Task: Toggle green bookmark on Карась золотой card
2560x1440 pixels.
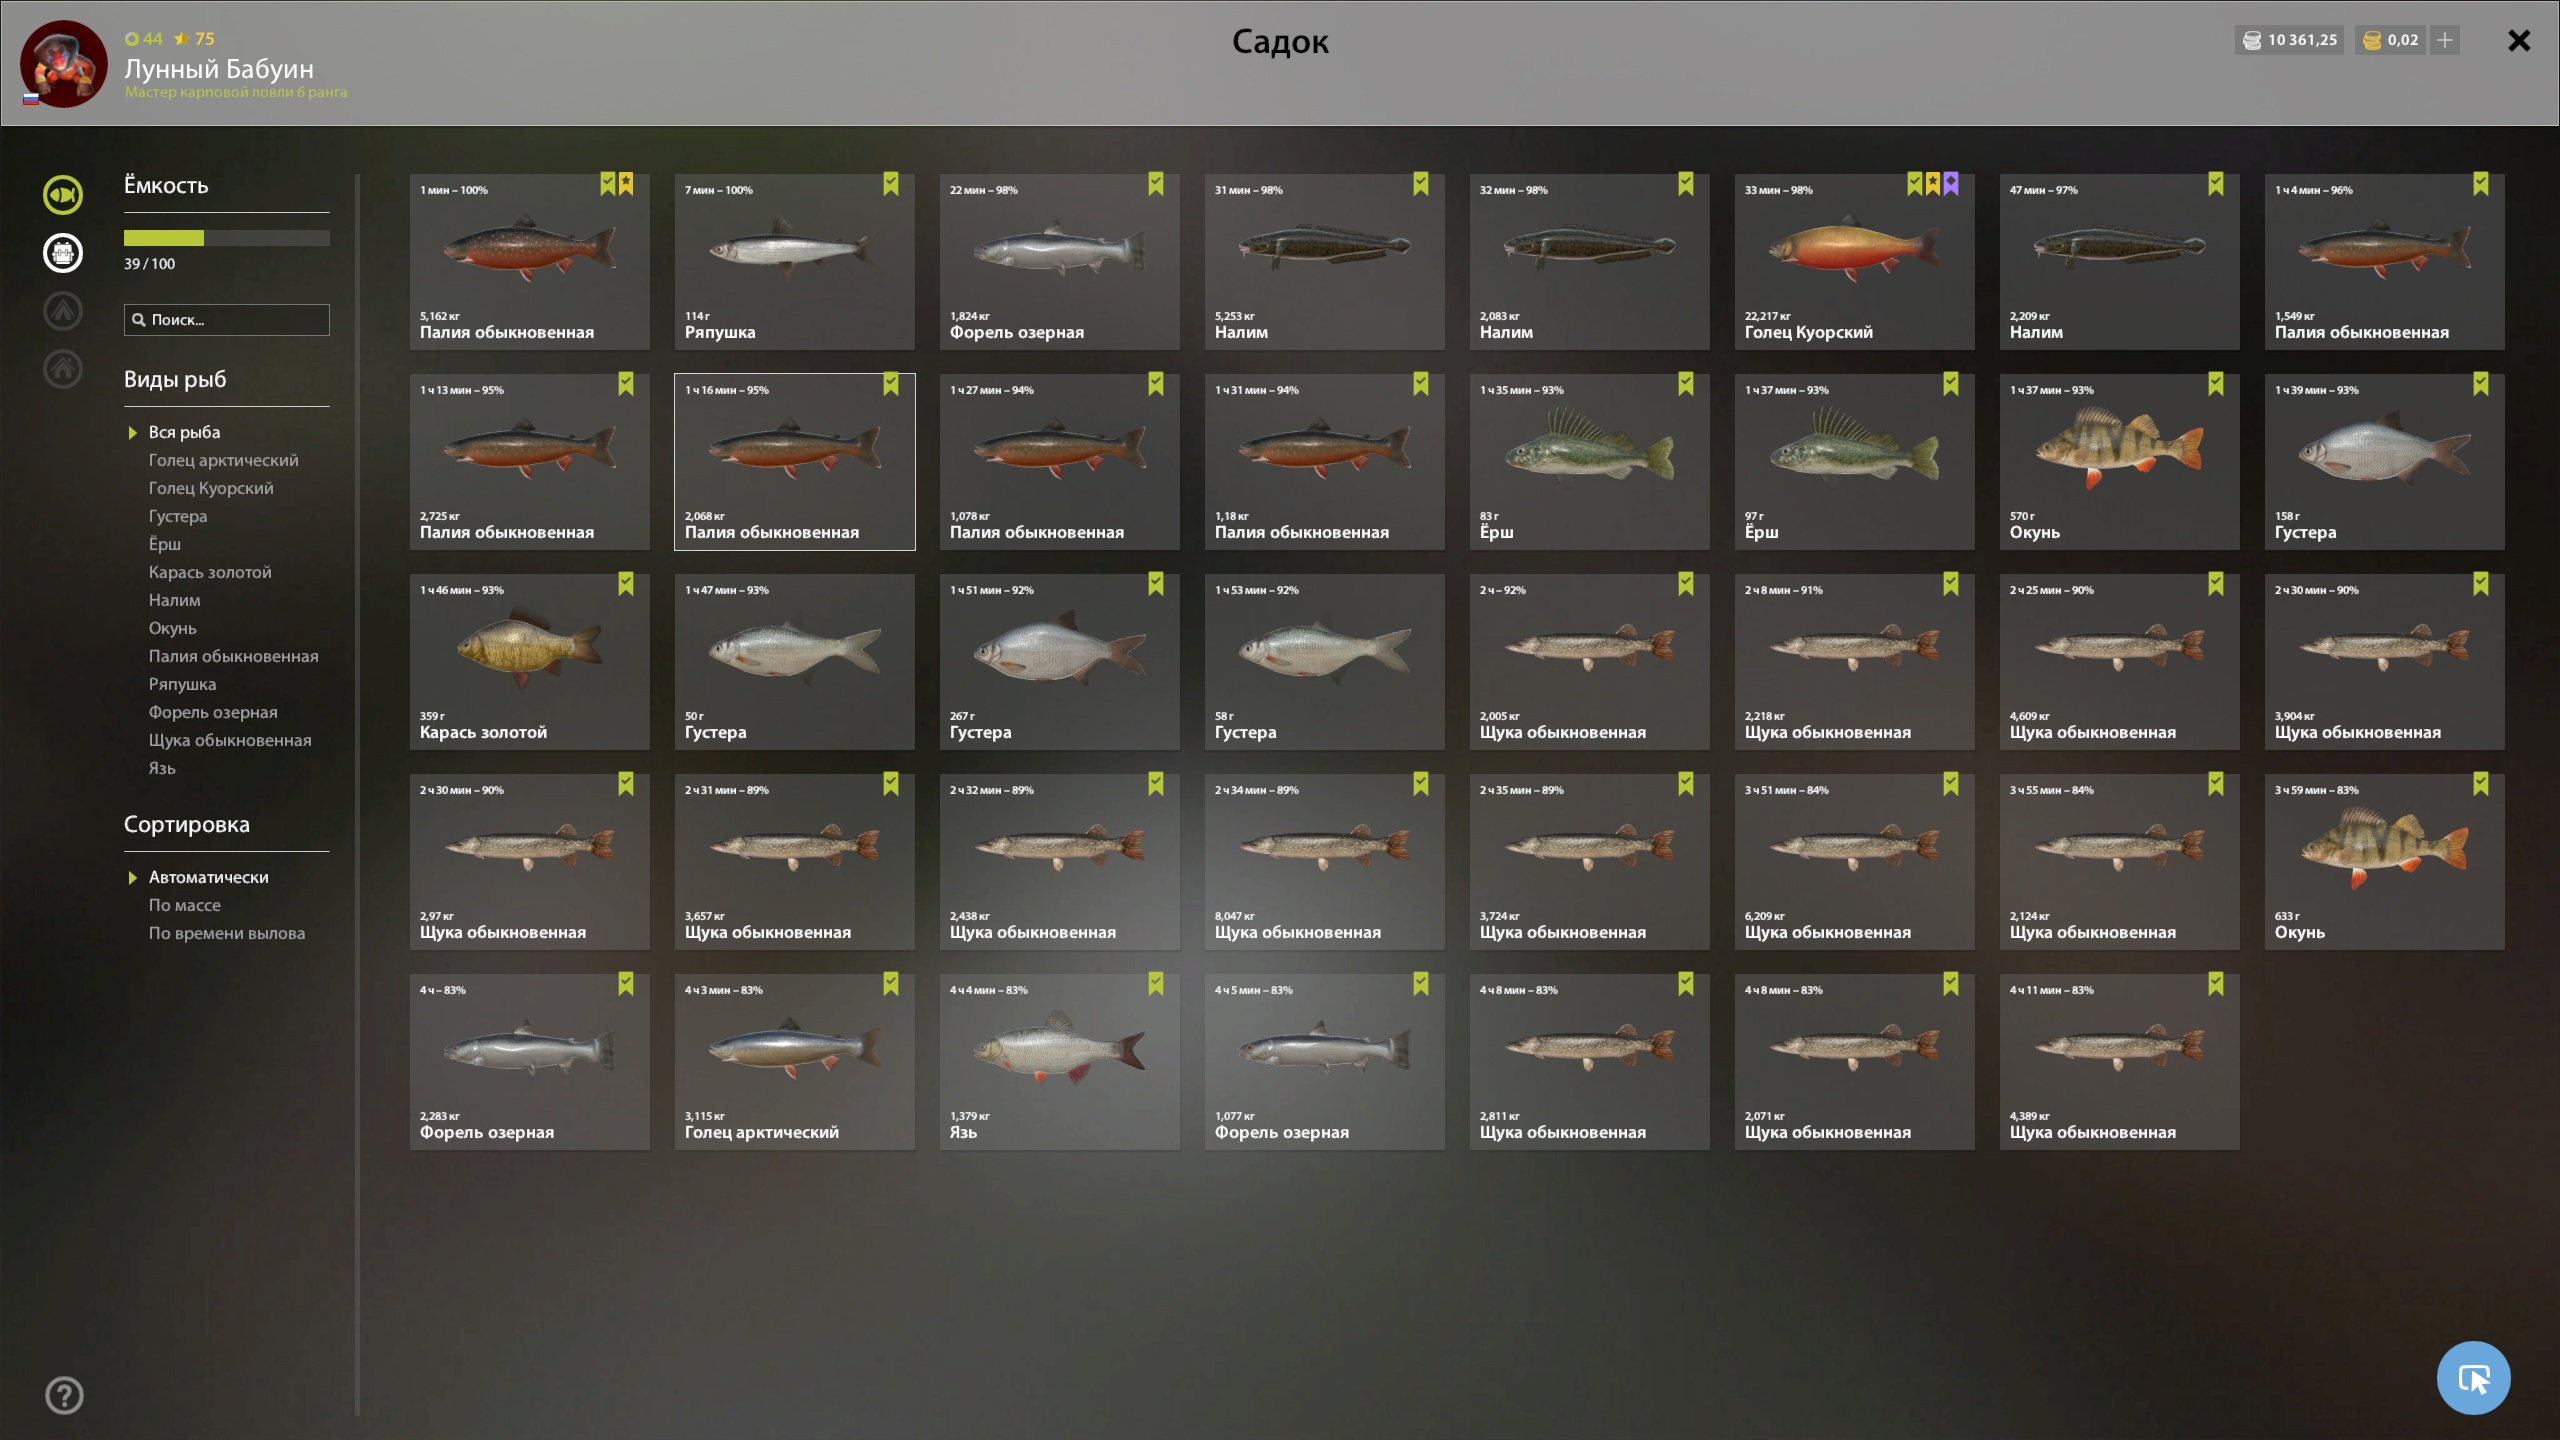Action: 626,584
